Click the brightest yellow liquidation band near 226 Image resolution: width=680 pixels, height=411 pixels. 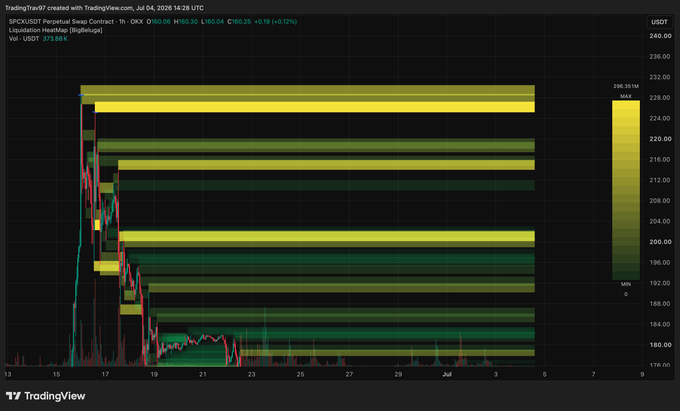pos(315,107)
